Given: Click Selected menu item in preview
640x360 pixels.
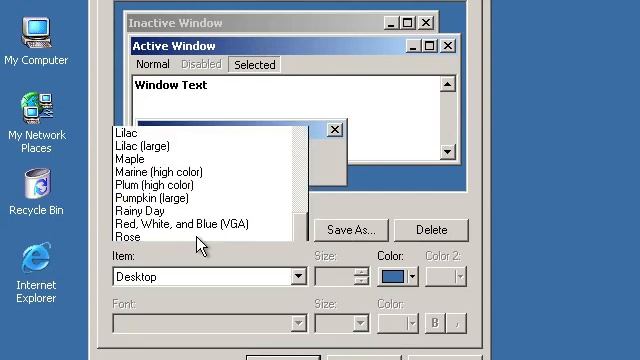Looking at the screenshot, I should tap(254, 64).
